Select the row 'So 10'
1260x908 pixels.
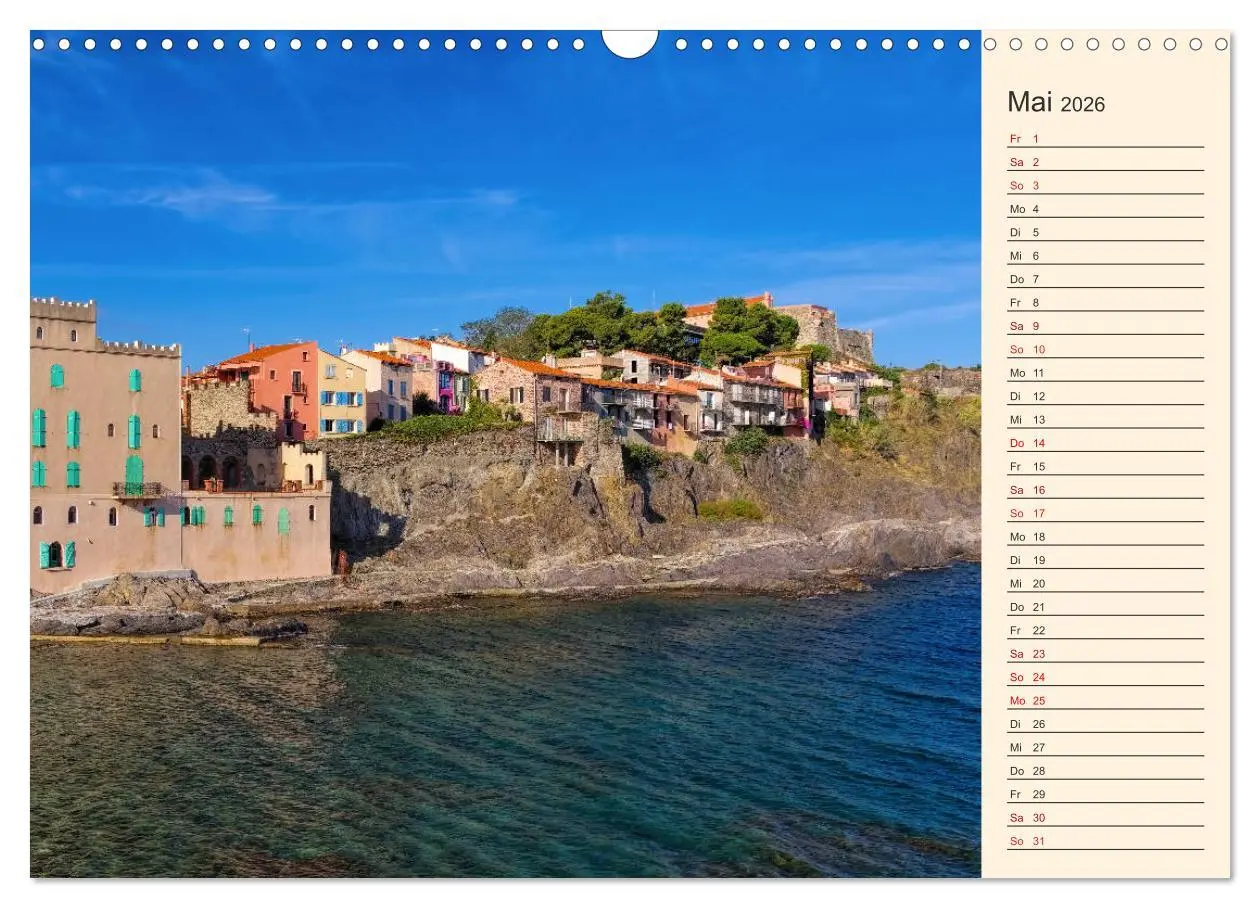[x=1105, y=349]
